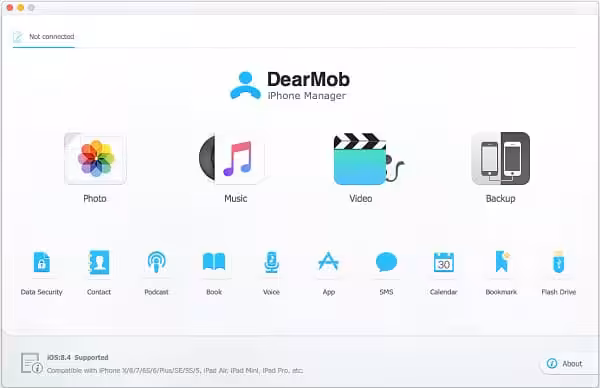Click the Calendar label
The image size is (600, 388).
[443, 292]
